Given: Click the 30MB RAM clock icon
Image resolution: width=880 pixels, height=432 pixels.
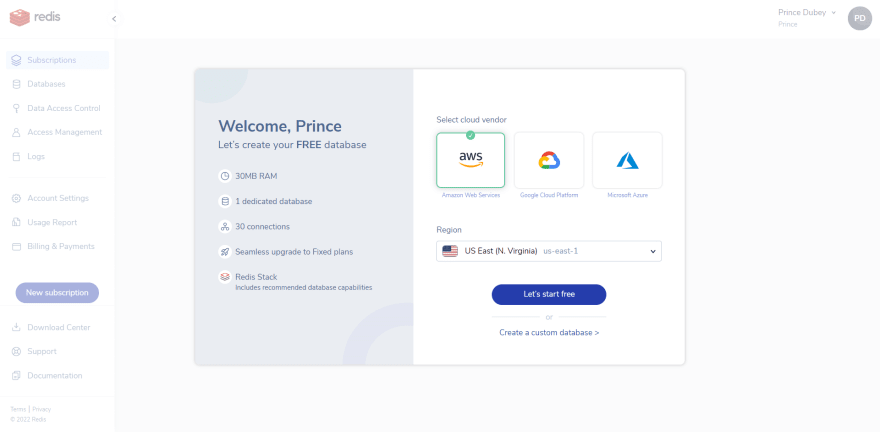Looking at the screenshot, I should 224,176.
